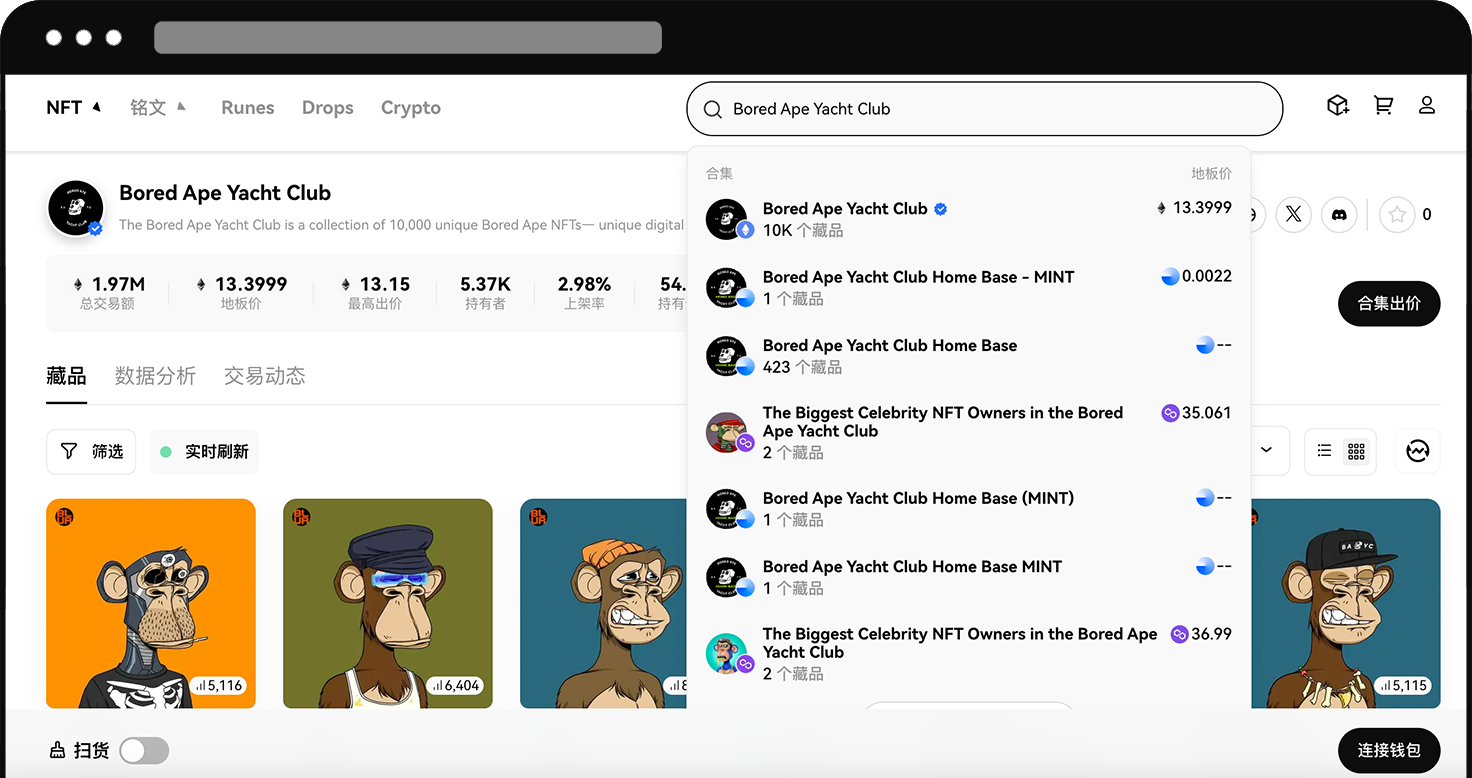Open the Discord social link
The image size is (1472, 778).
[1339, 214]
